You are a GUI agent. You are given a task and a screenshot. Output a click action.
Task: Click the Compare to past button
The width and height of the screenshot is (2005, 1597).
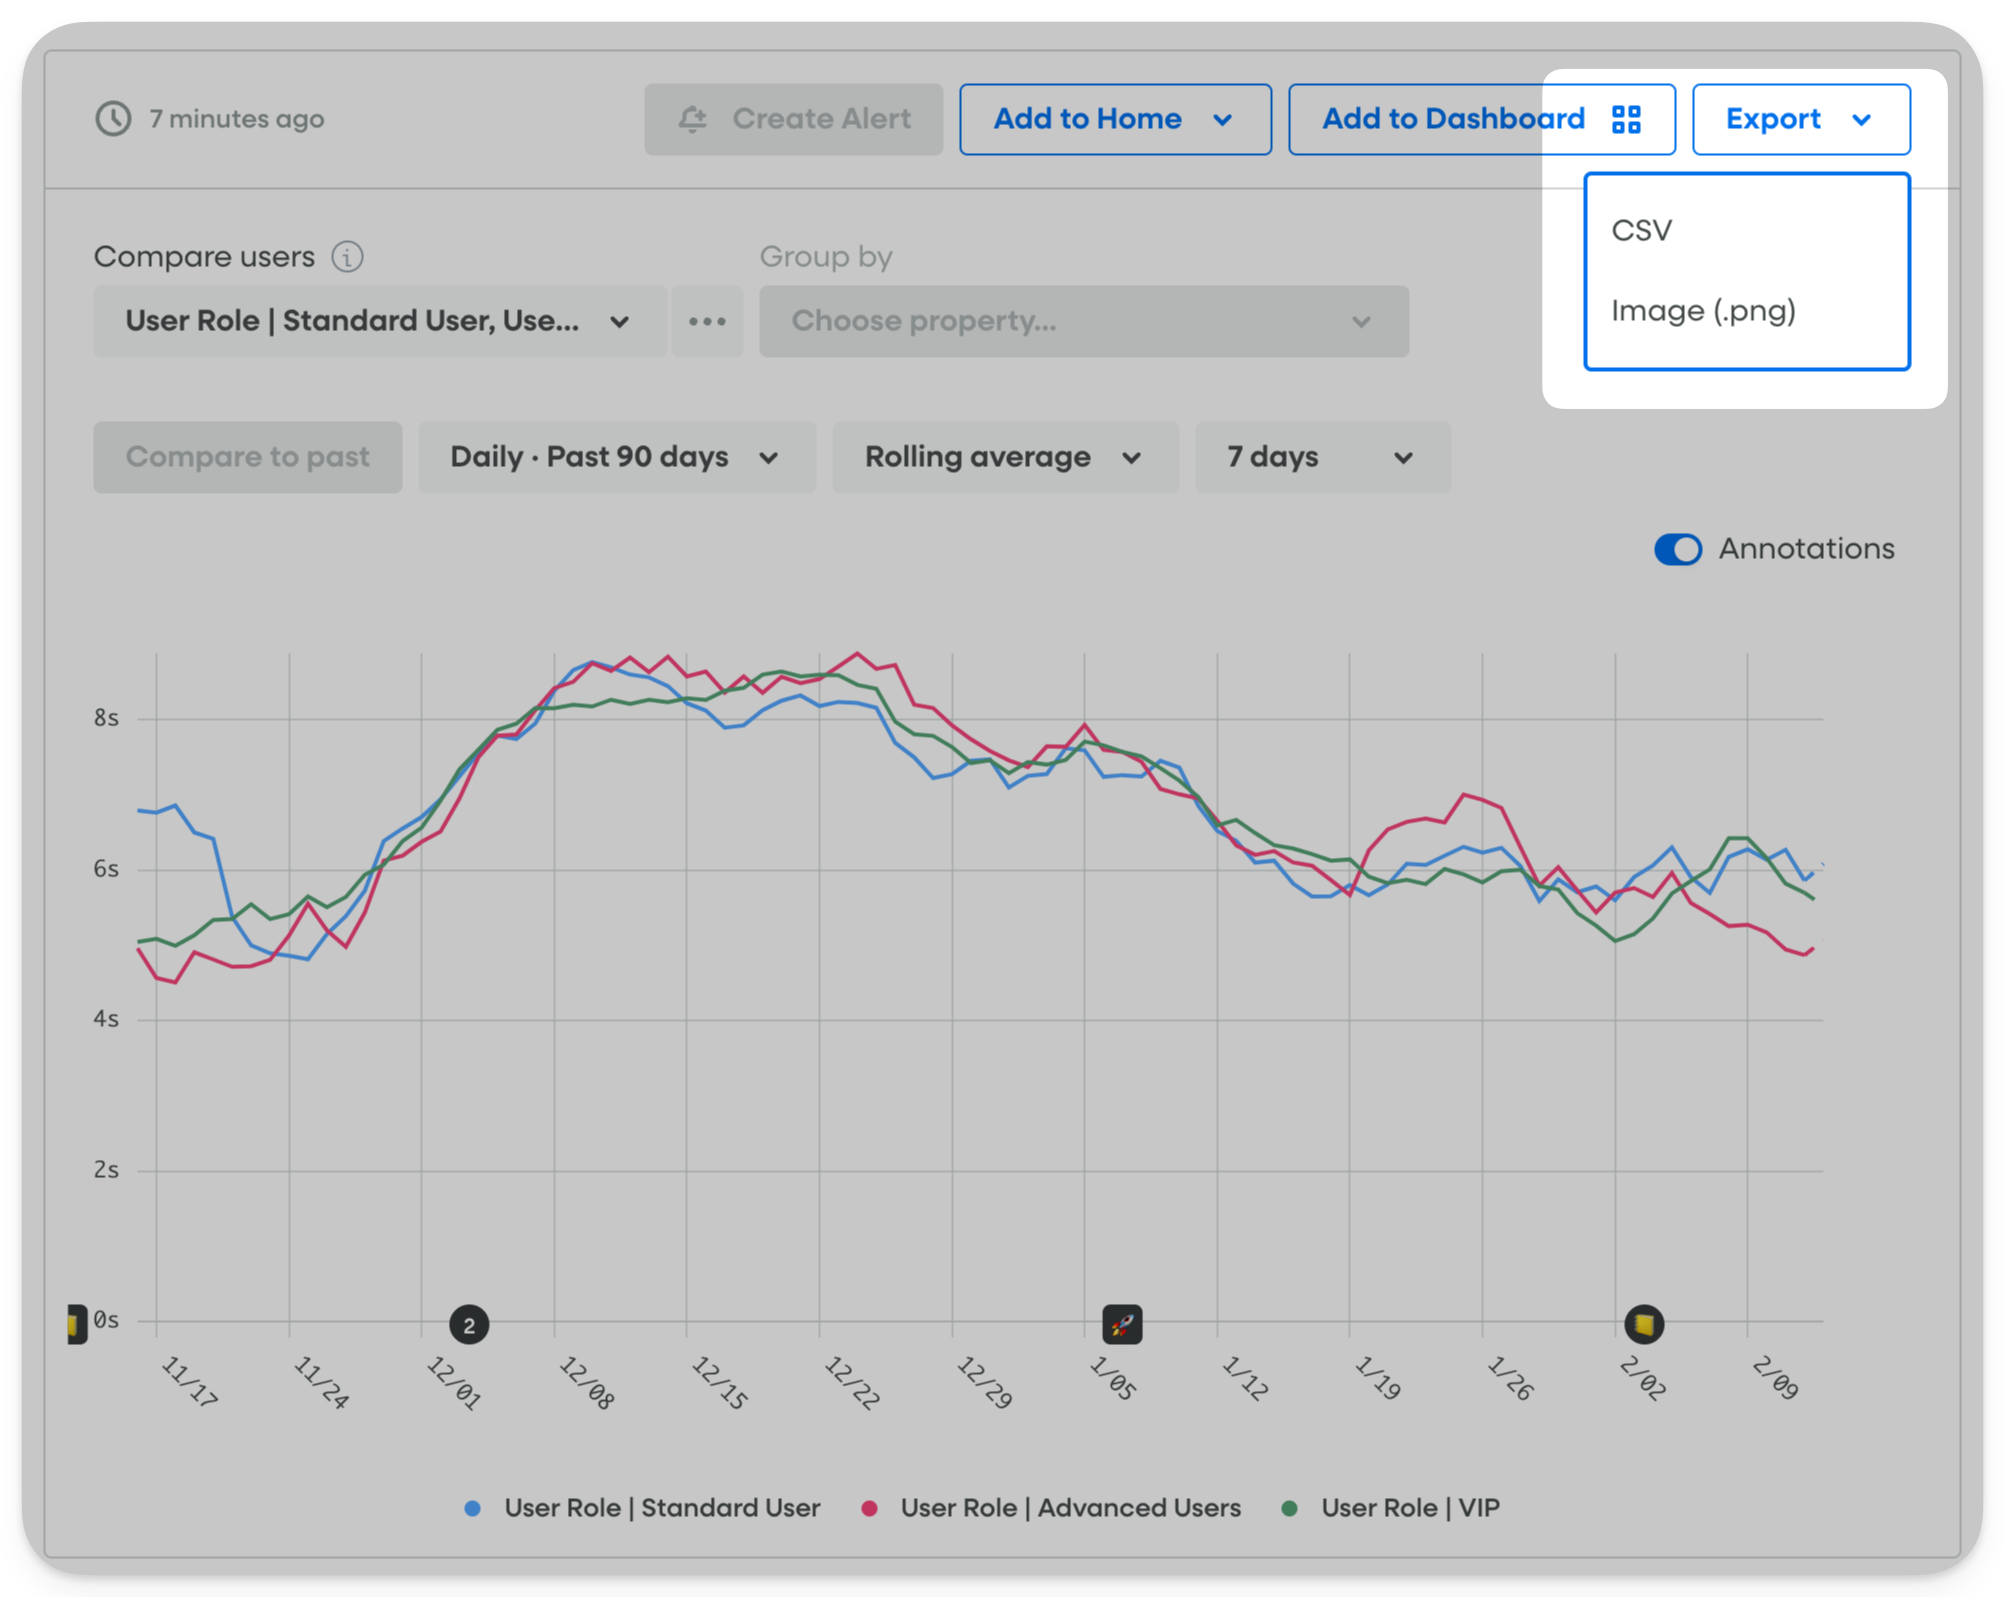tap(247, 457)
